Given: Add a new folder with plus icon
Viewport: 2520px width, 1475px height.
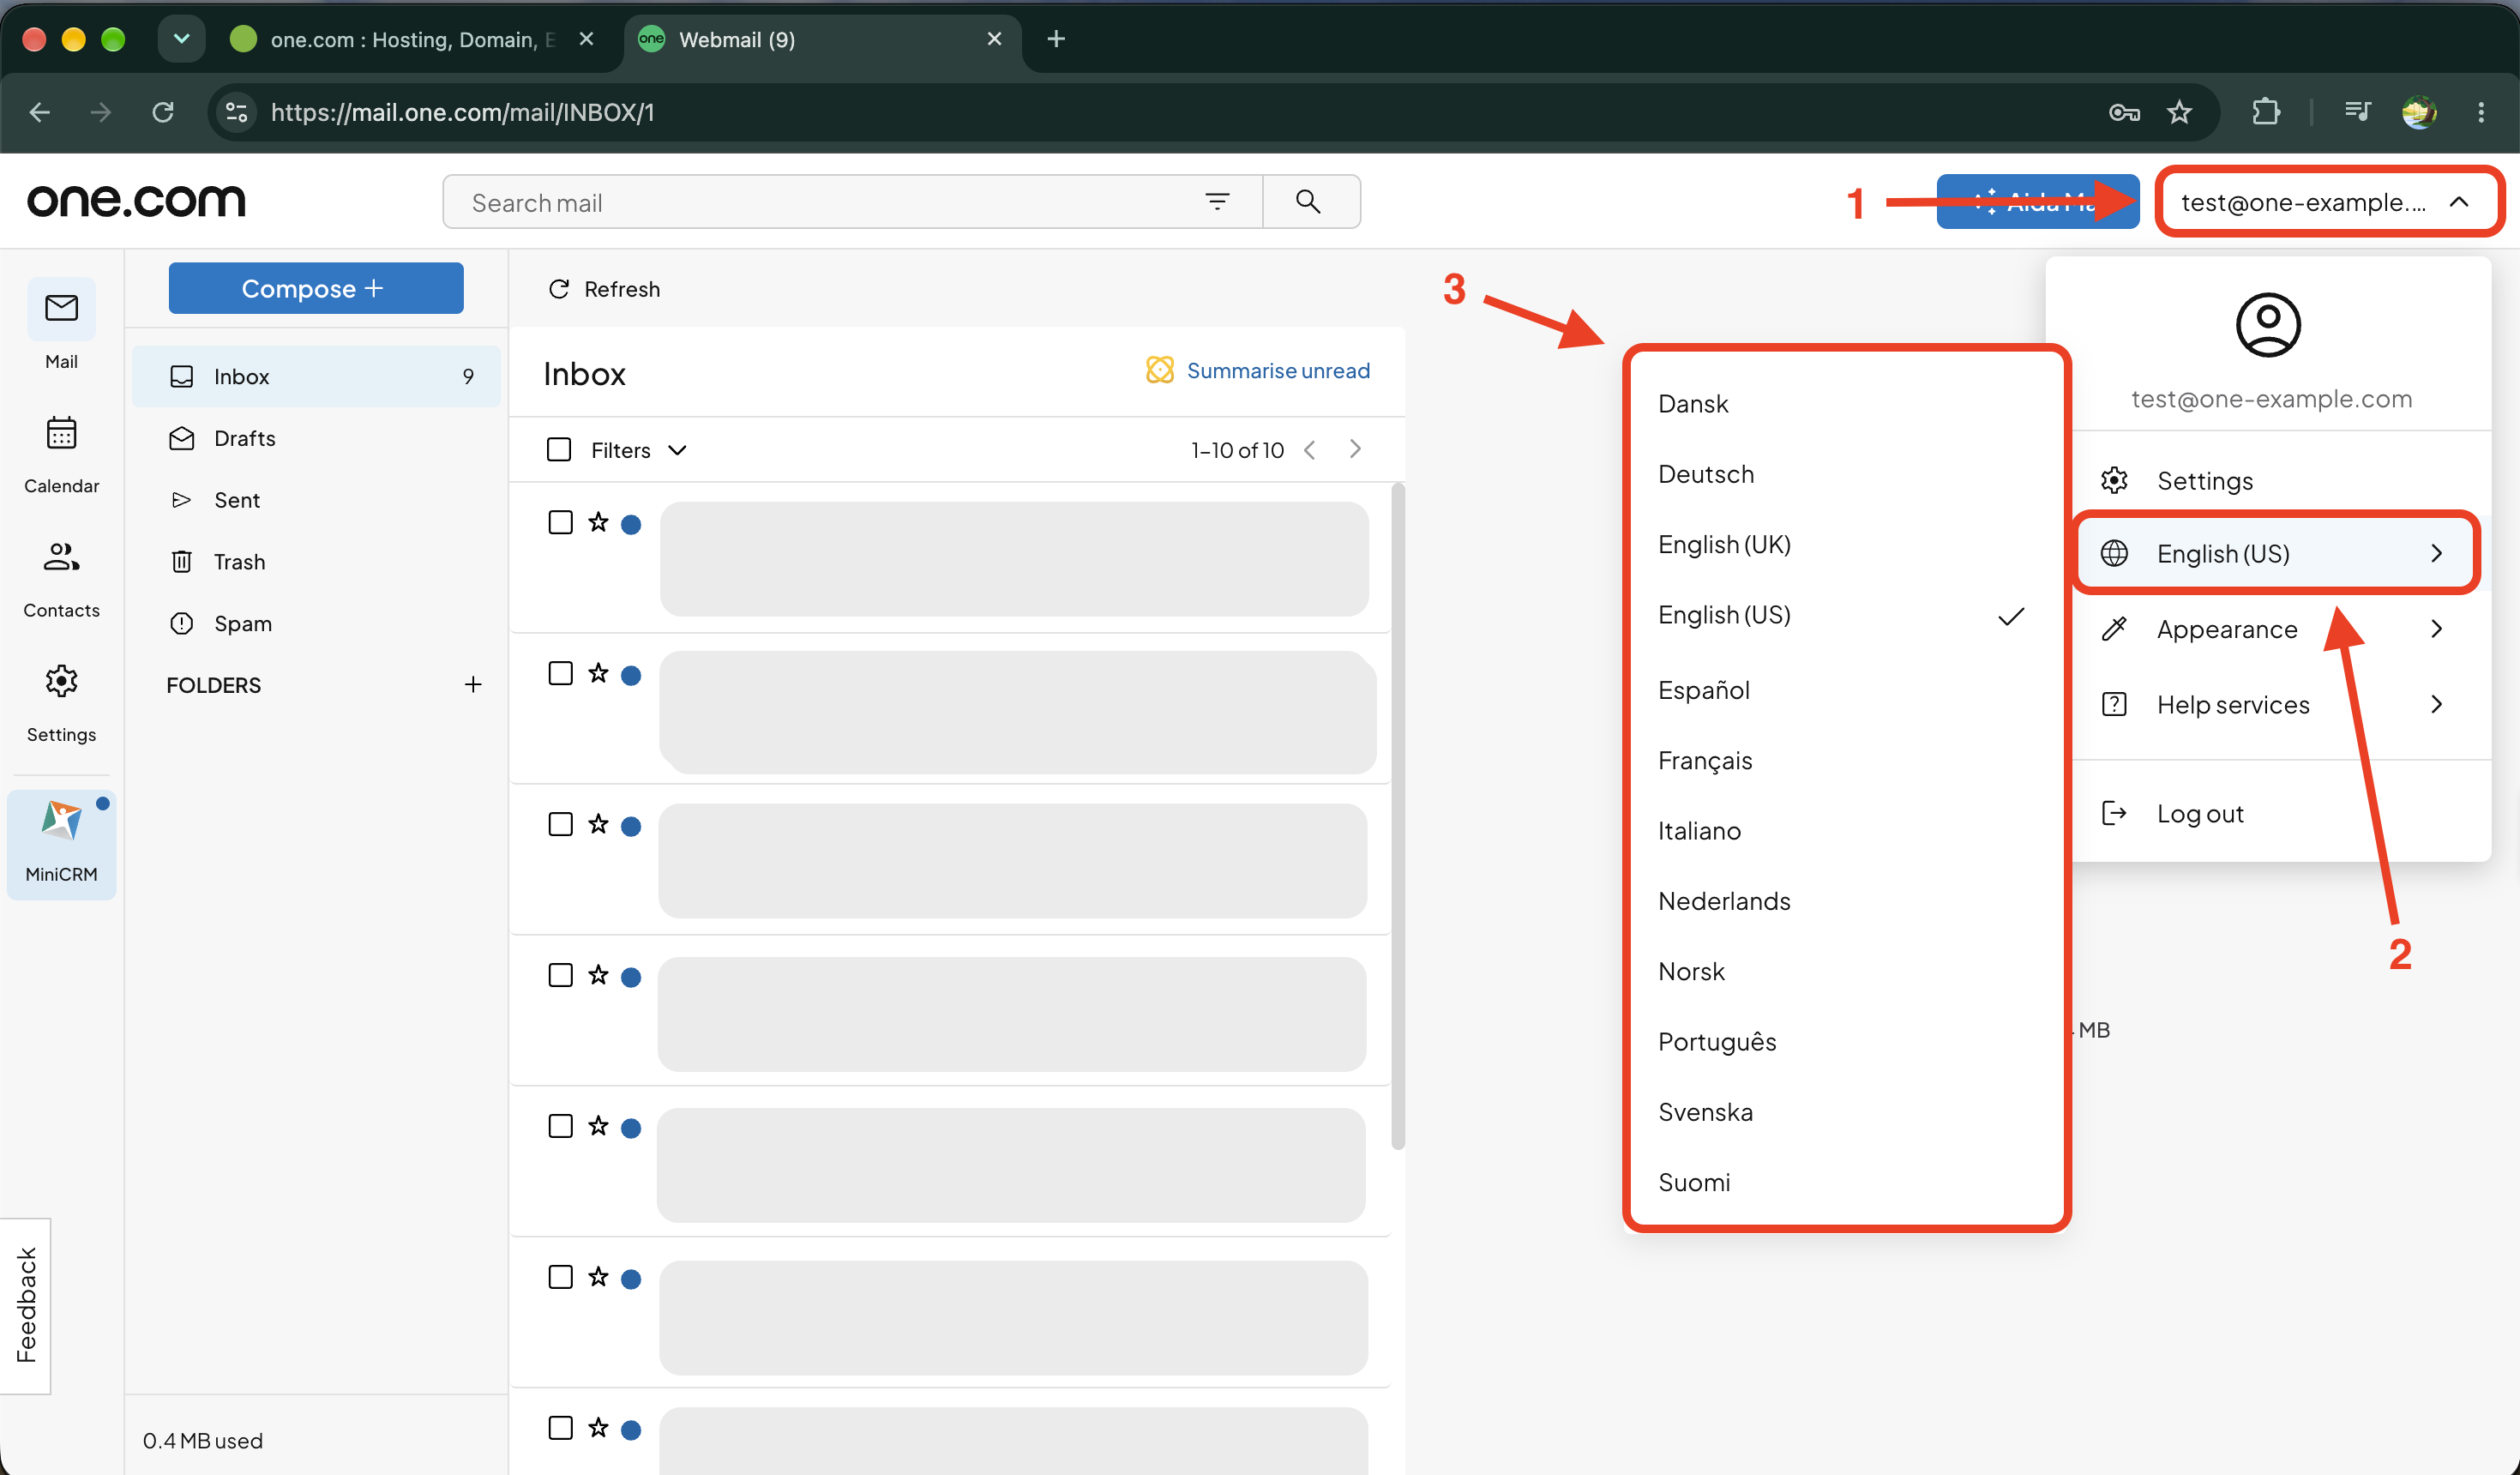Looking at the screenshot, I should (x=473, y=684).
